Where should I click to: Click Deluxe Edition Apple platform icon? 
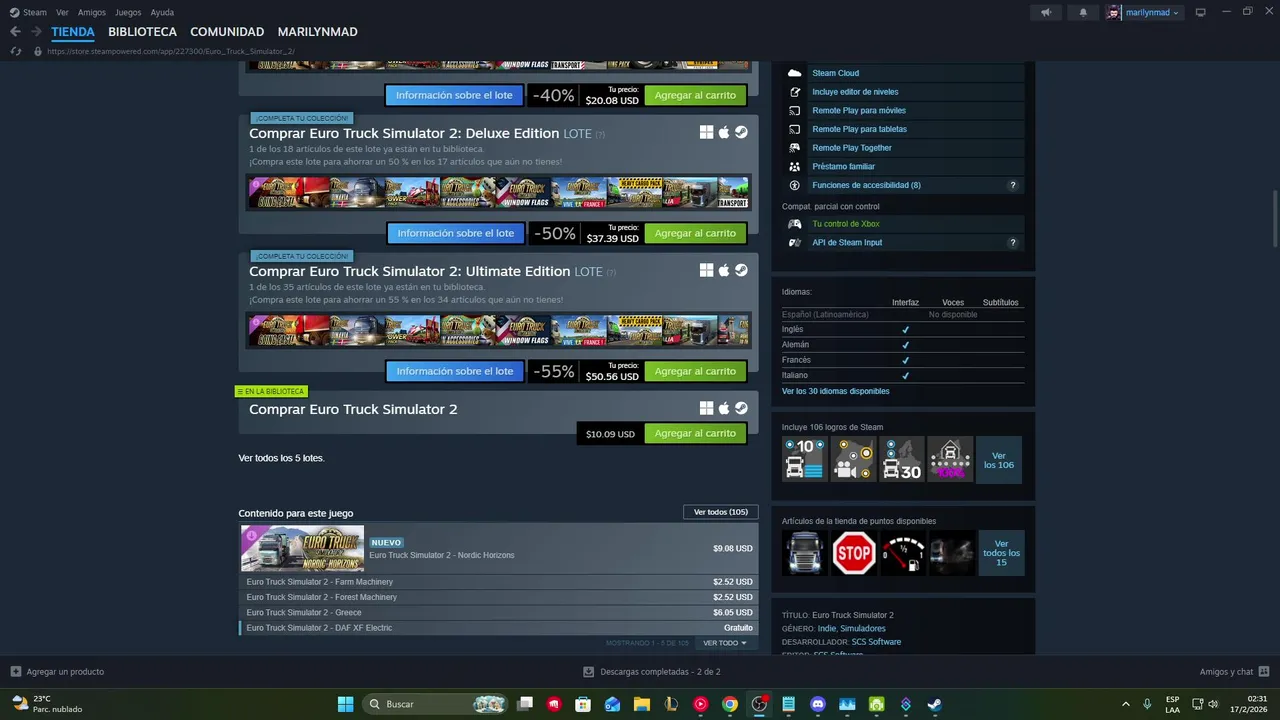pyautogui.click(x=724, y=132)
